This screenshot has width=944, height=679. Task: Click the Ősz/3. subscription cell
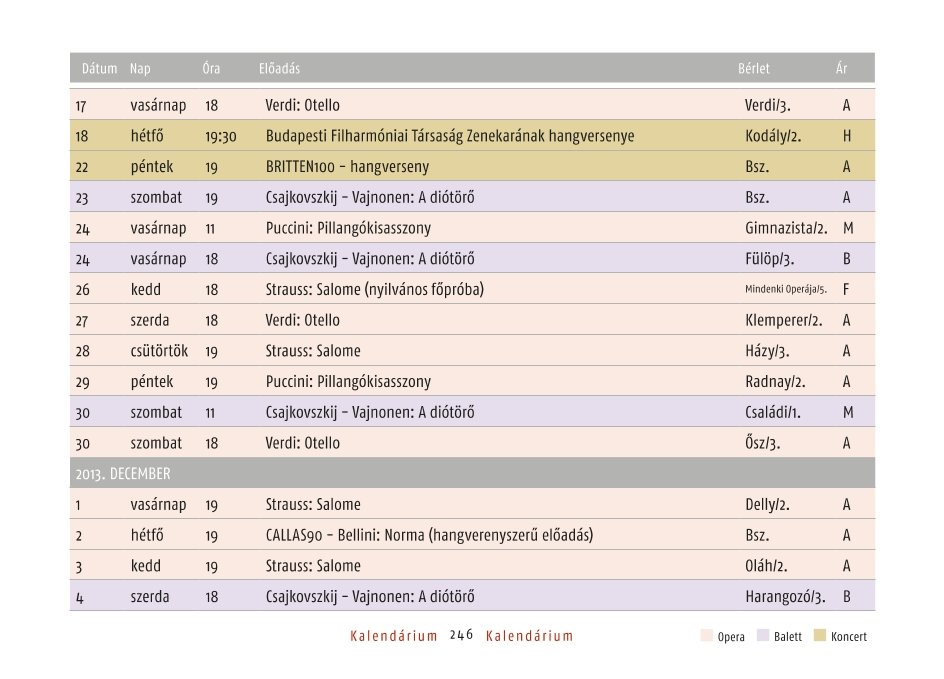point(762,443)
